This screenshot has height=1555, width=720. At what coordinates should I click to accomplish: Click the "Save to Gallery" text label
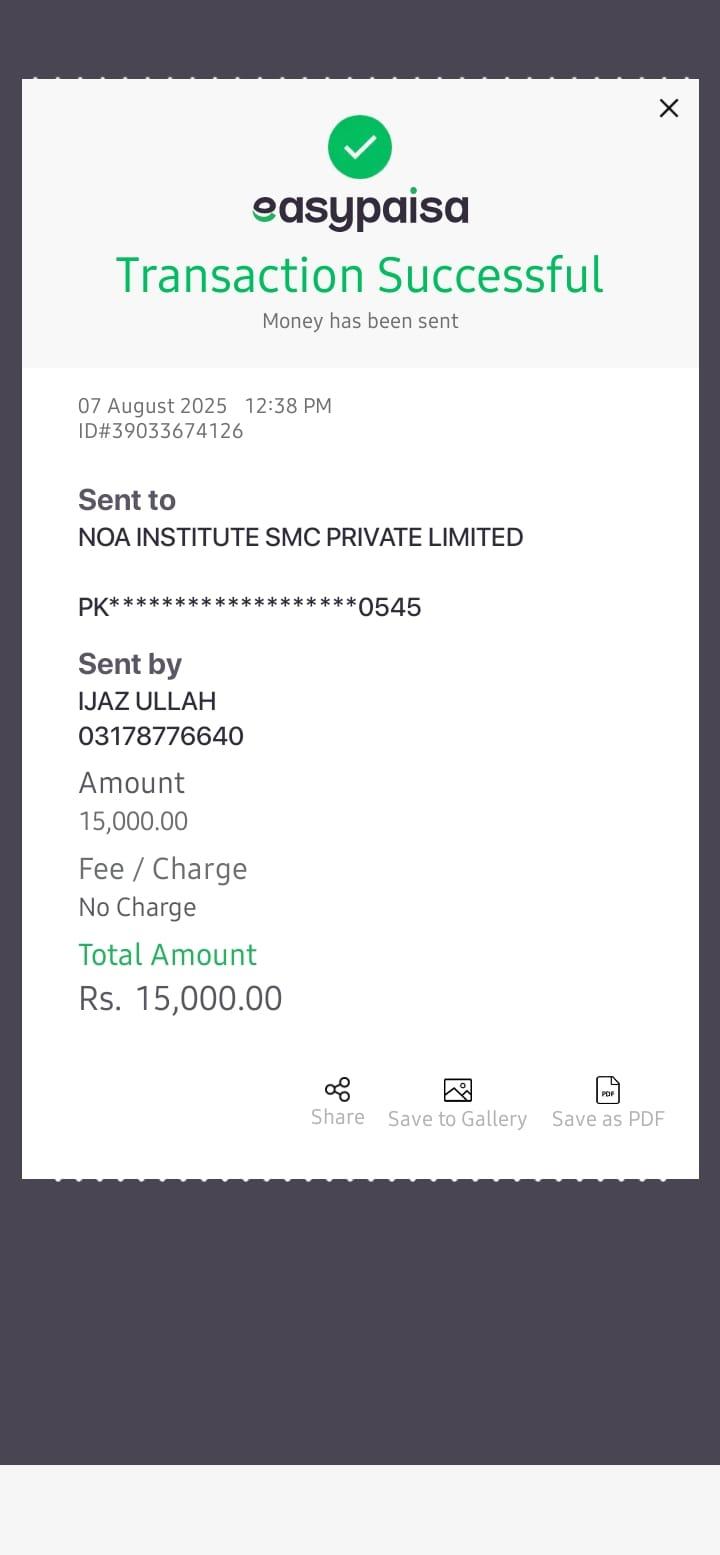pyautogui.click(x=457, y=1119)
